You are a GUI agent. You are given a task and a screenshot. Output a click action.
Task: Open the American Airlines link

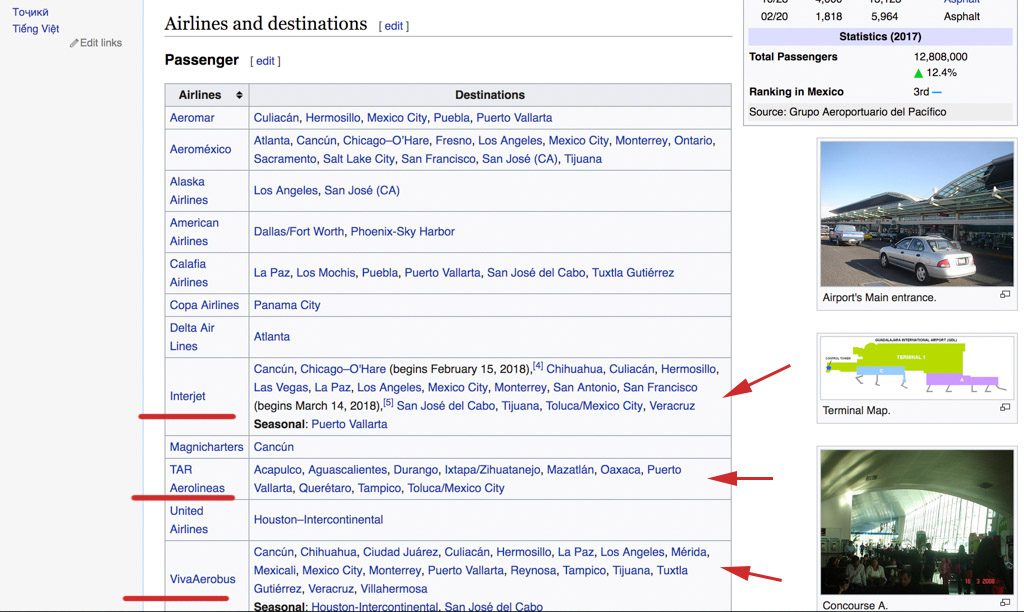pyautogui.click(x=194, y=232)
